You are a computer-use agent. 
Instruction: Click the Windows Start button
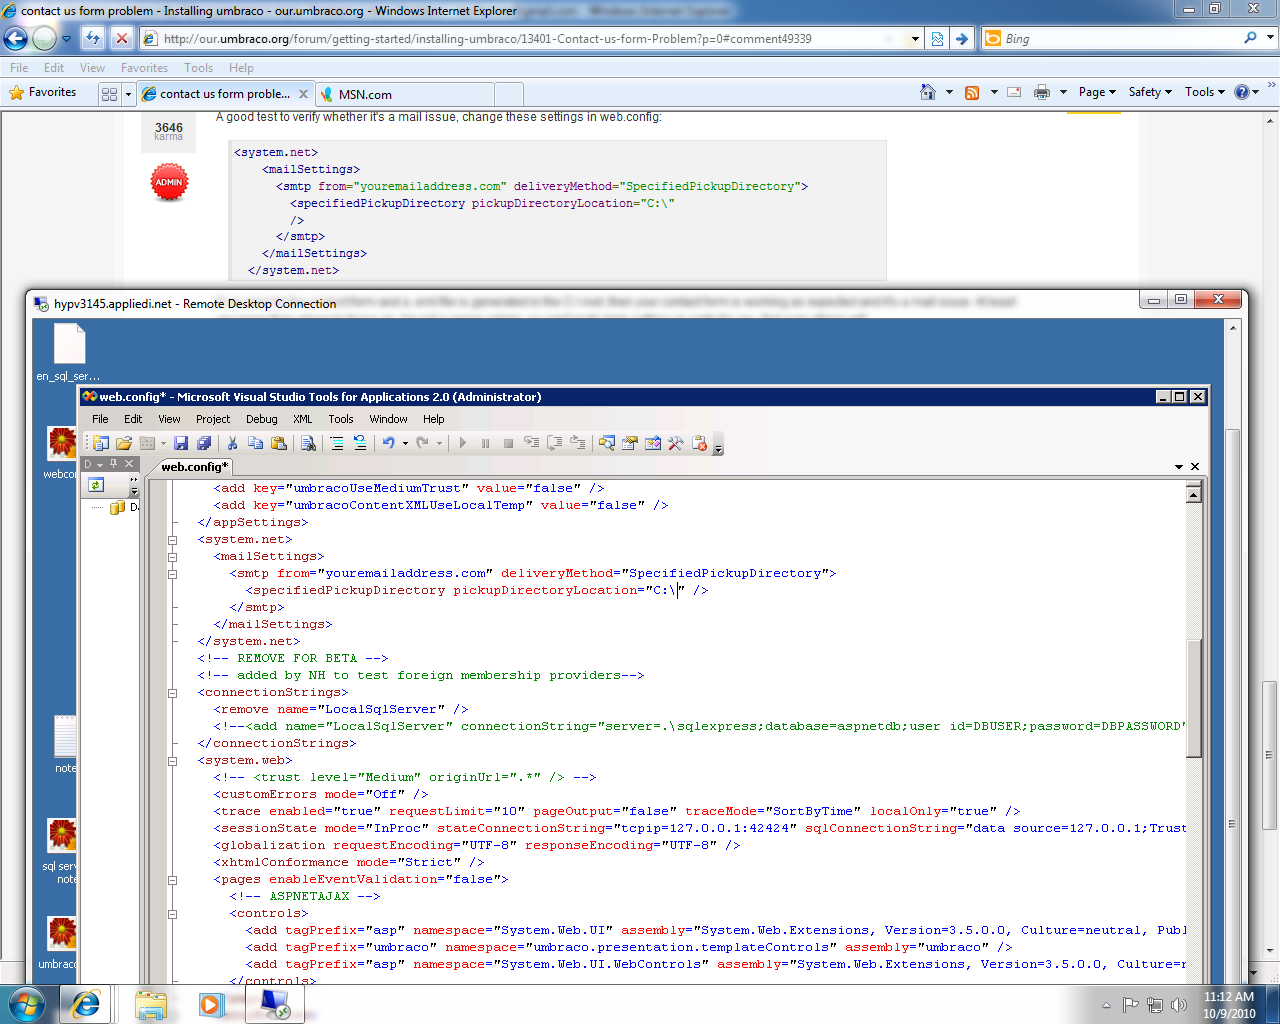(x=26, y=1004)
